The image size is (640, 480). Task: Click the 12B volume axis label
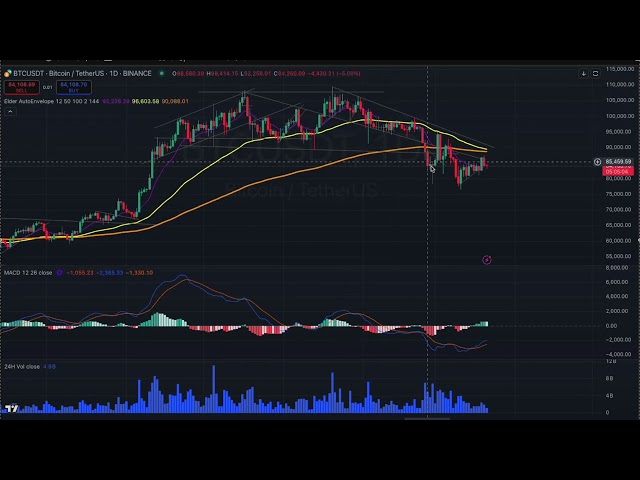coord(611,362)
